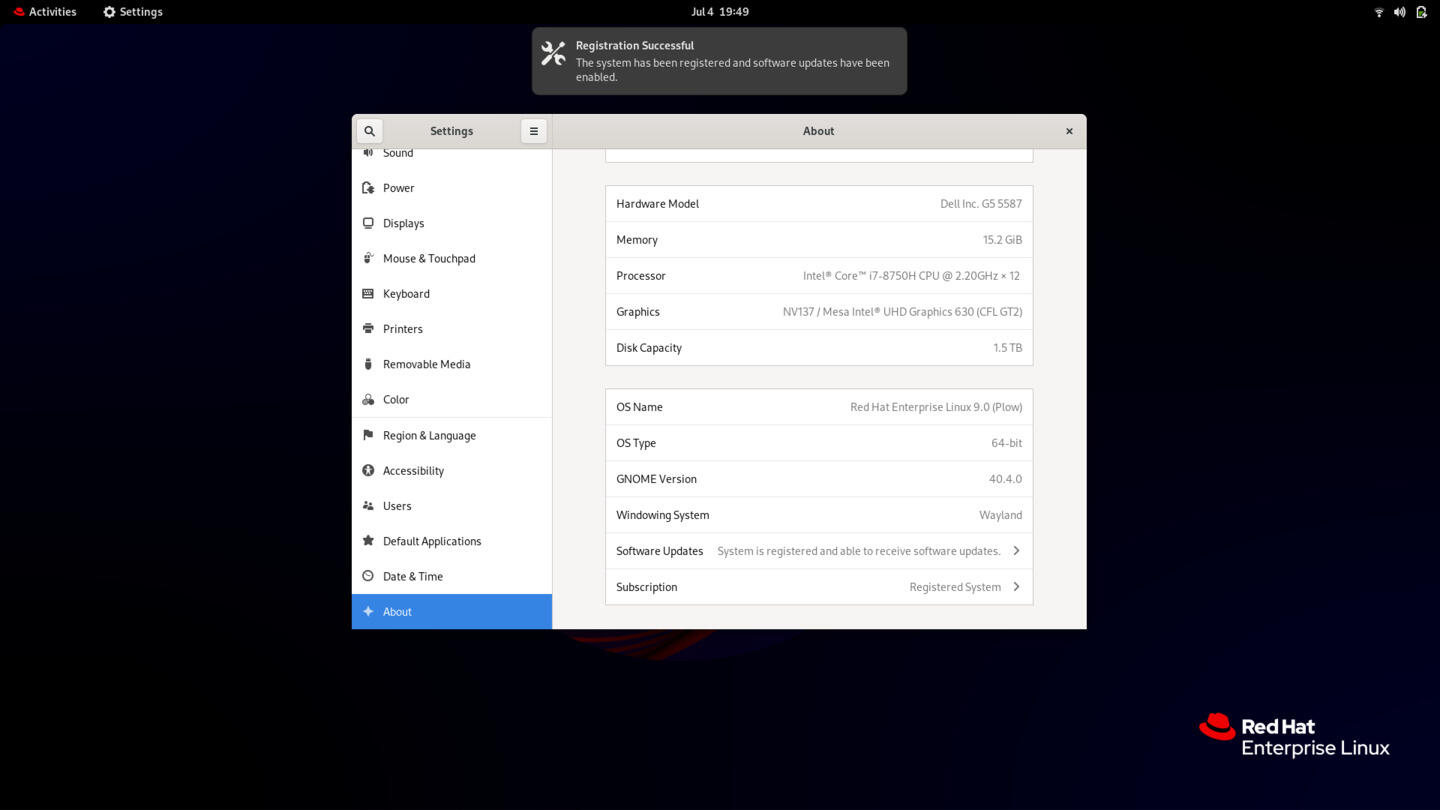The image size is (1440, 810).
Task: Expand the Subscription row chevron
Action: pyautogui.click(x=1016, y=587)
